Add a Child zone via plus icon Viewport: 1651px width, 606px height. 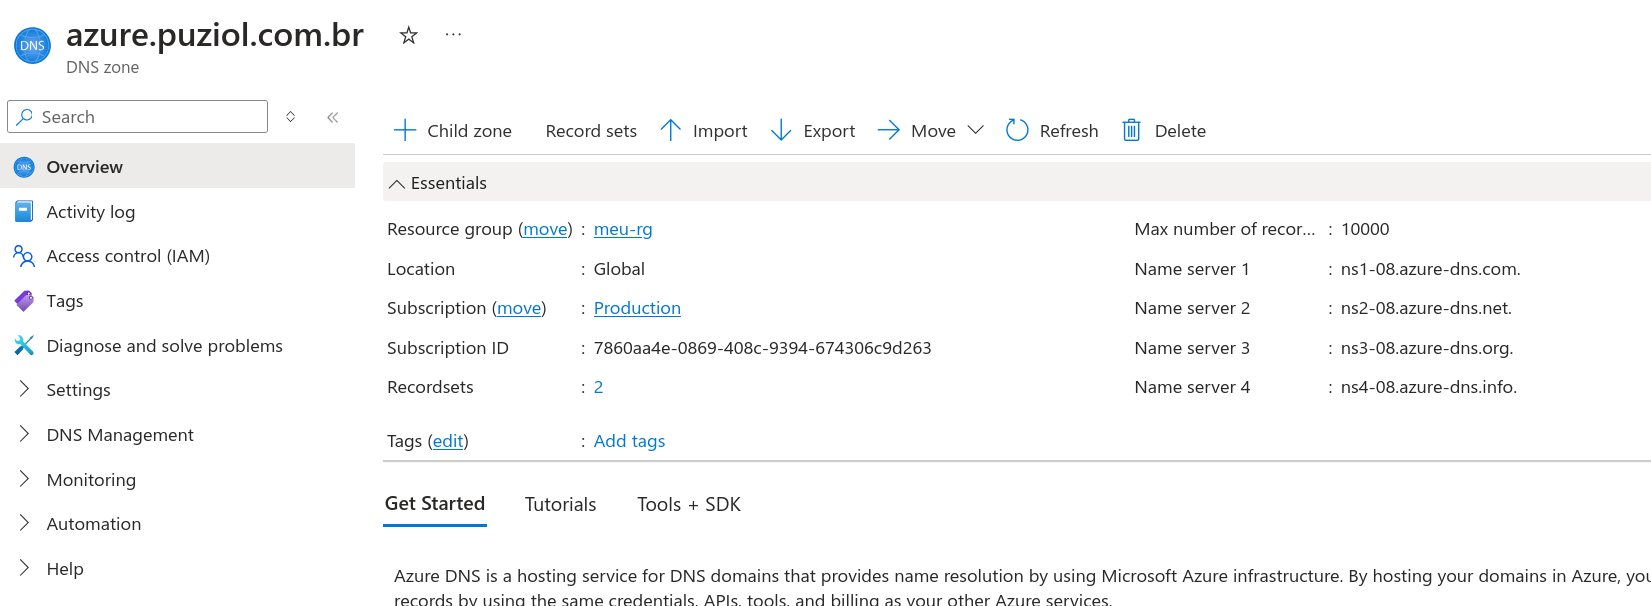click(x=404, y=131)
